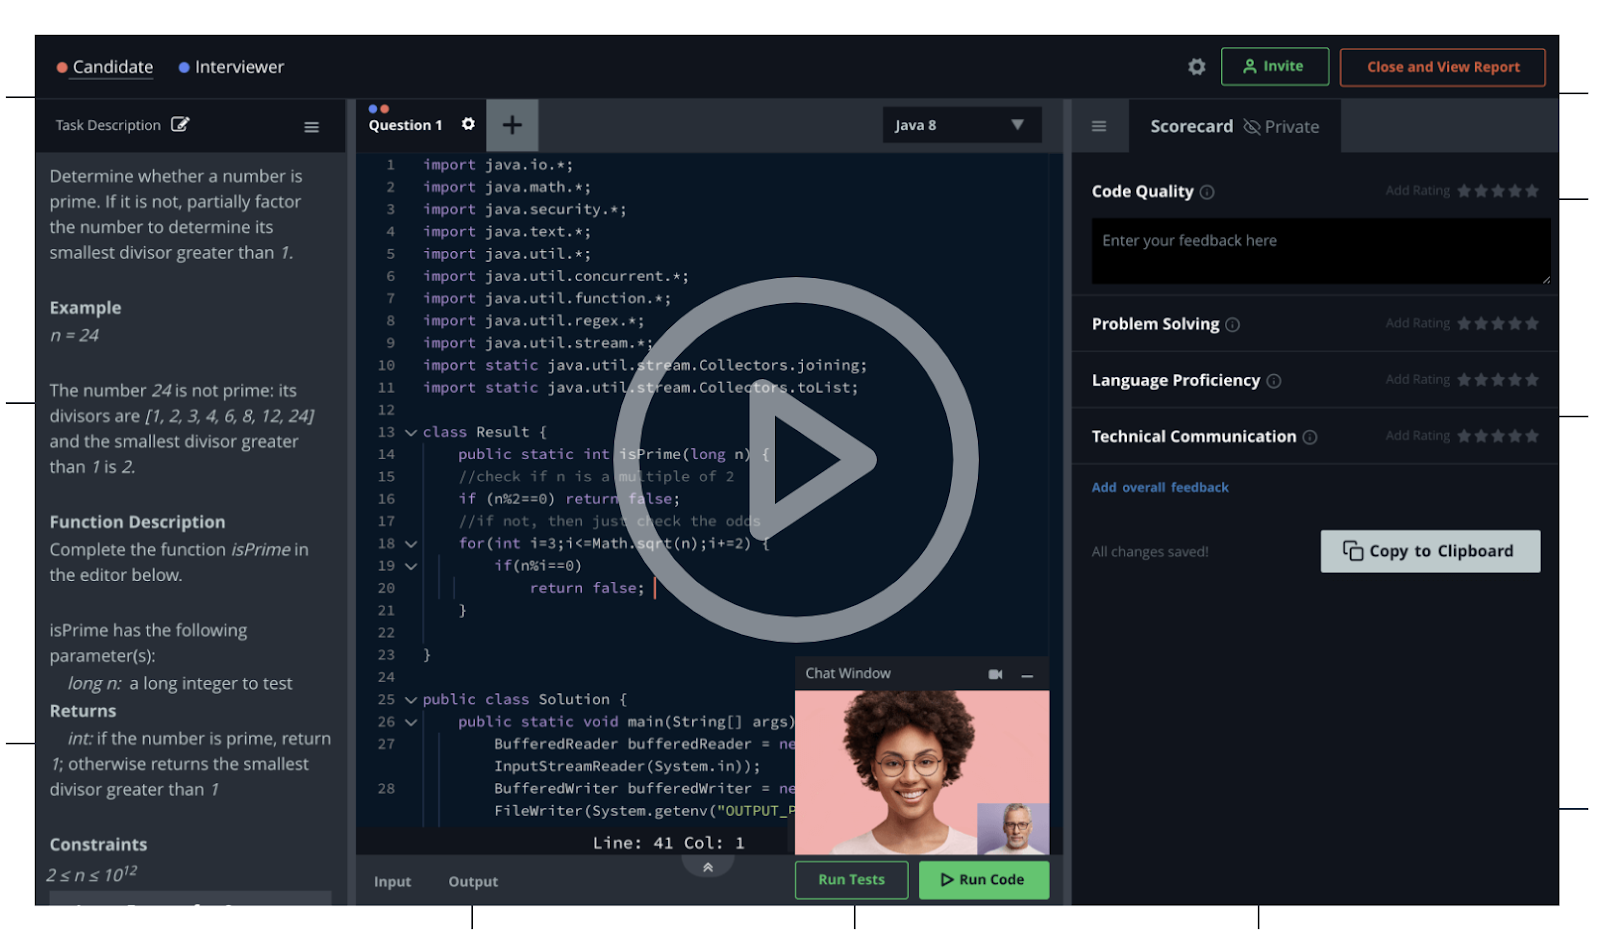Switch to the Candidate view
Viewport: 1600px width, 935px height.
(105, 67)
